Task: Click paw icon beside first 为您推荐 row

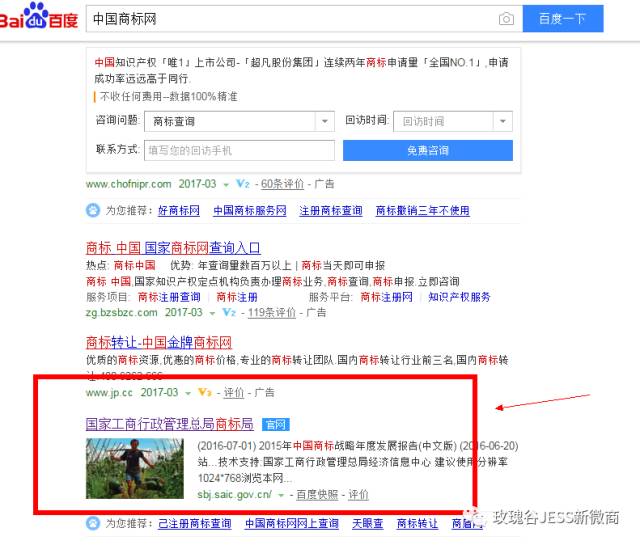Action: coord(93,210)
